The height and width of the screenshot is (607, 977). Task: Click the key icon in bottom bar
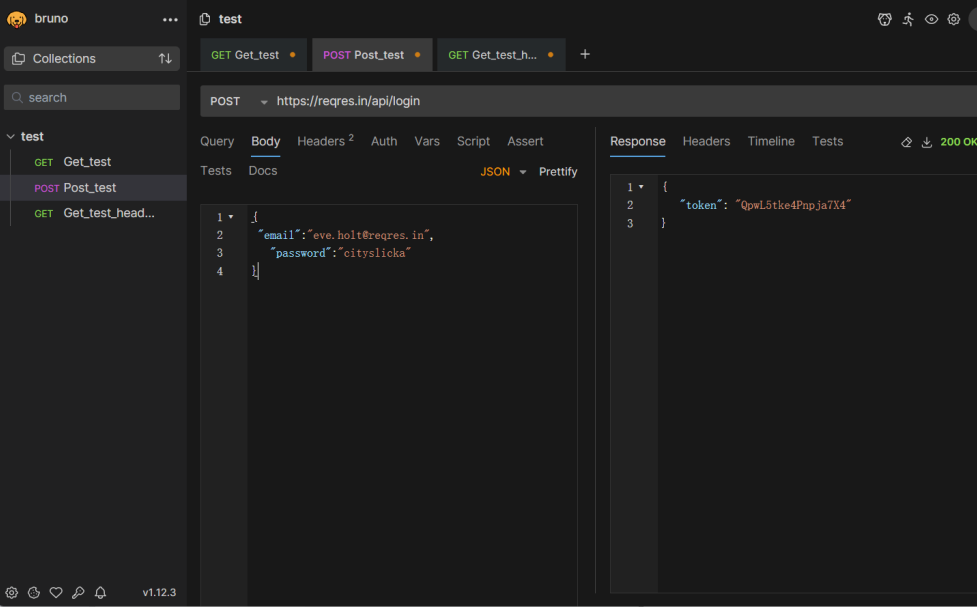tap(78, 593)
